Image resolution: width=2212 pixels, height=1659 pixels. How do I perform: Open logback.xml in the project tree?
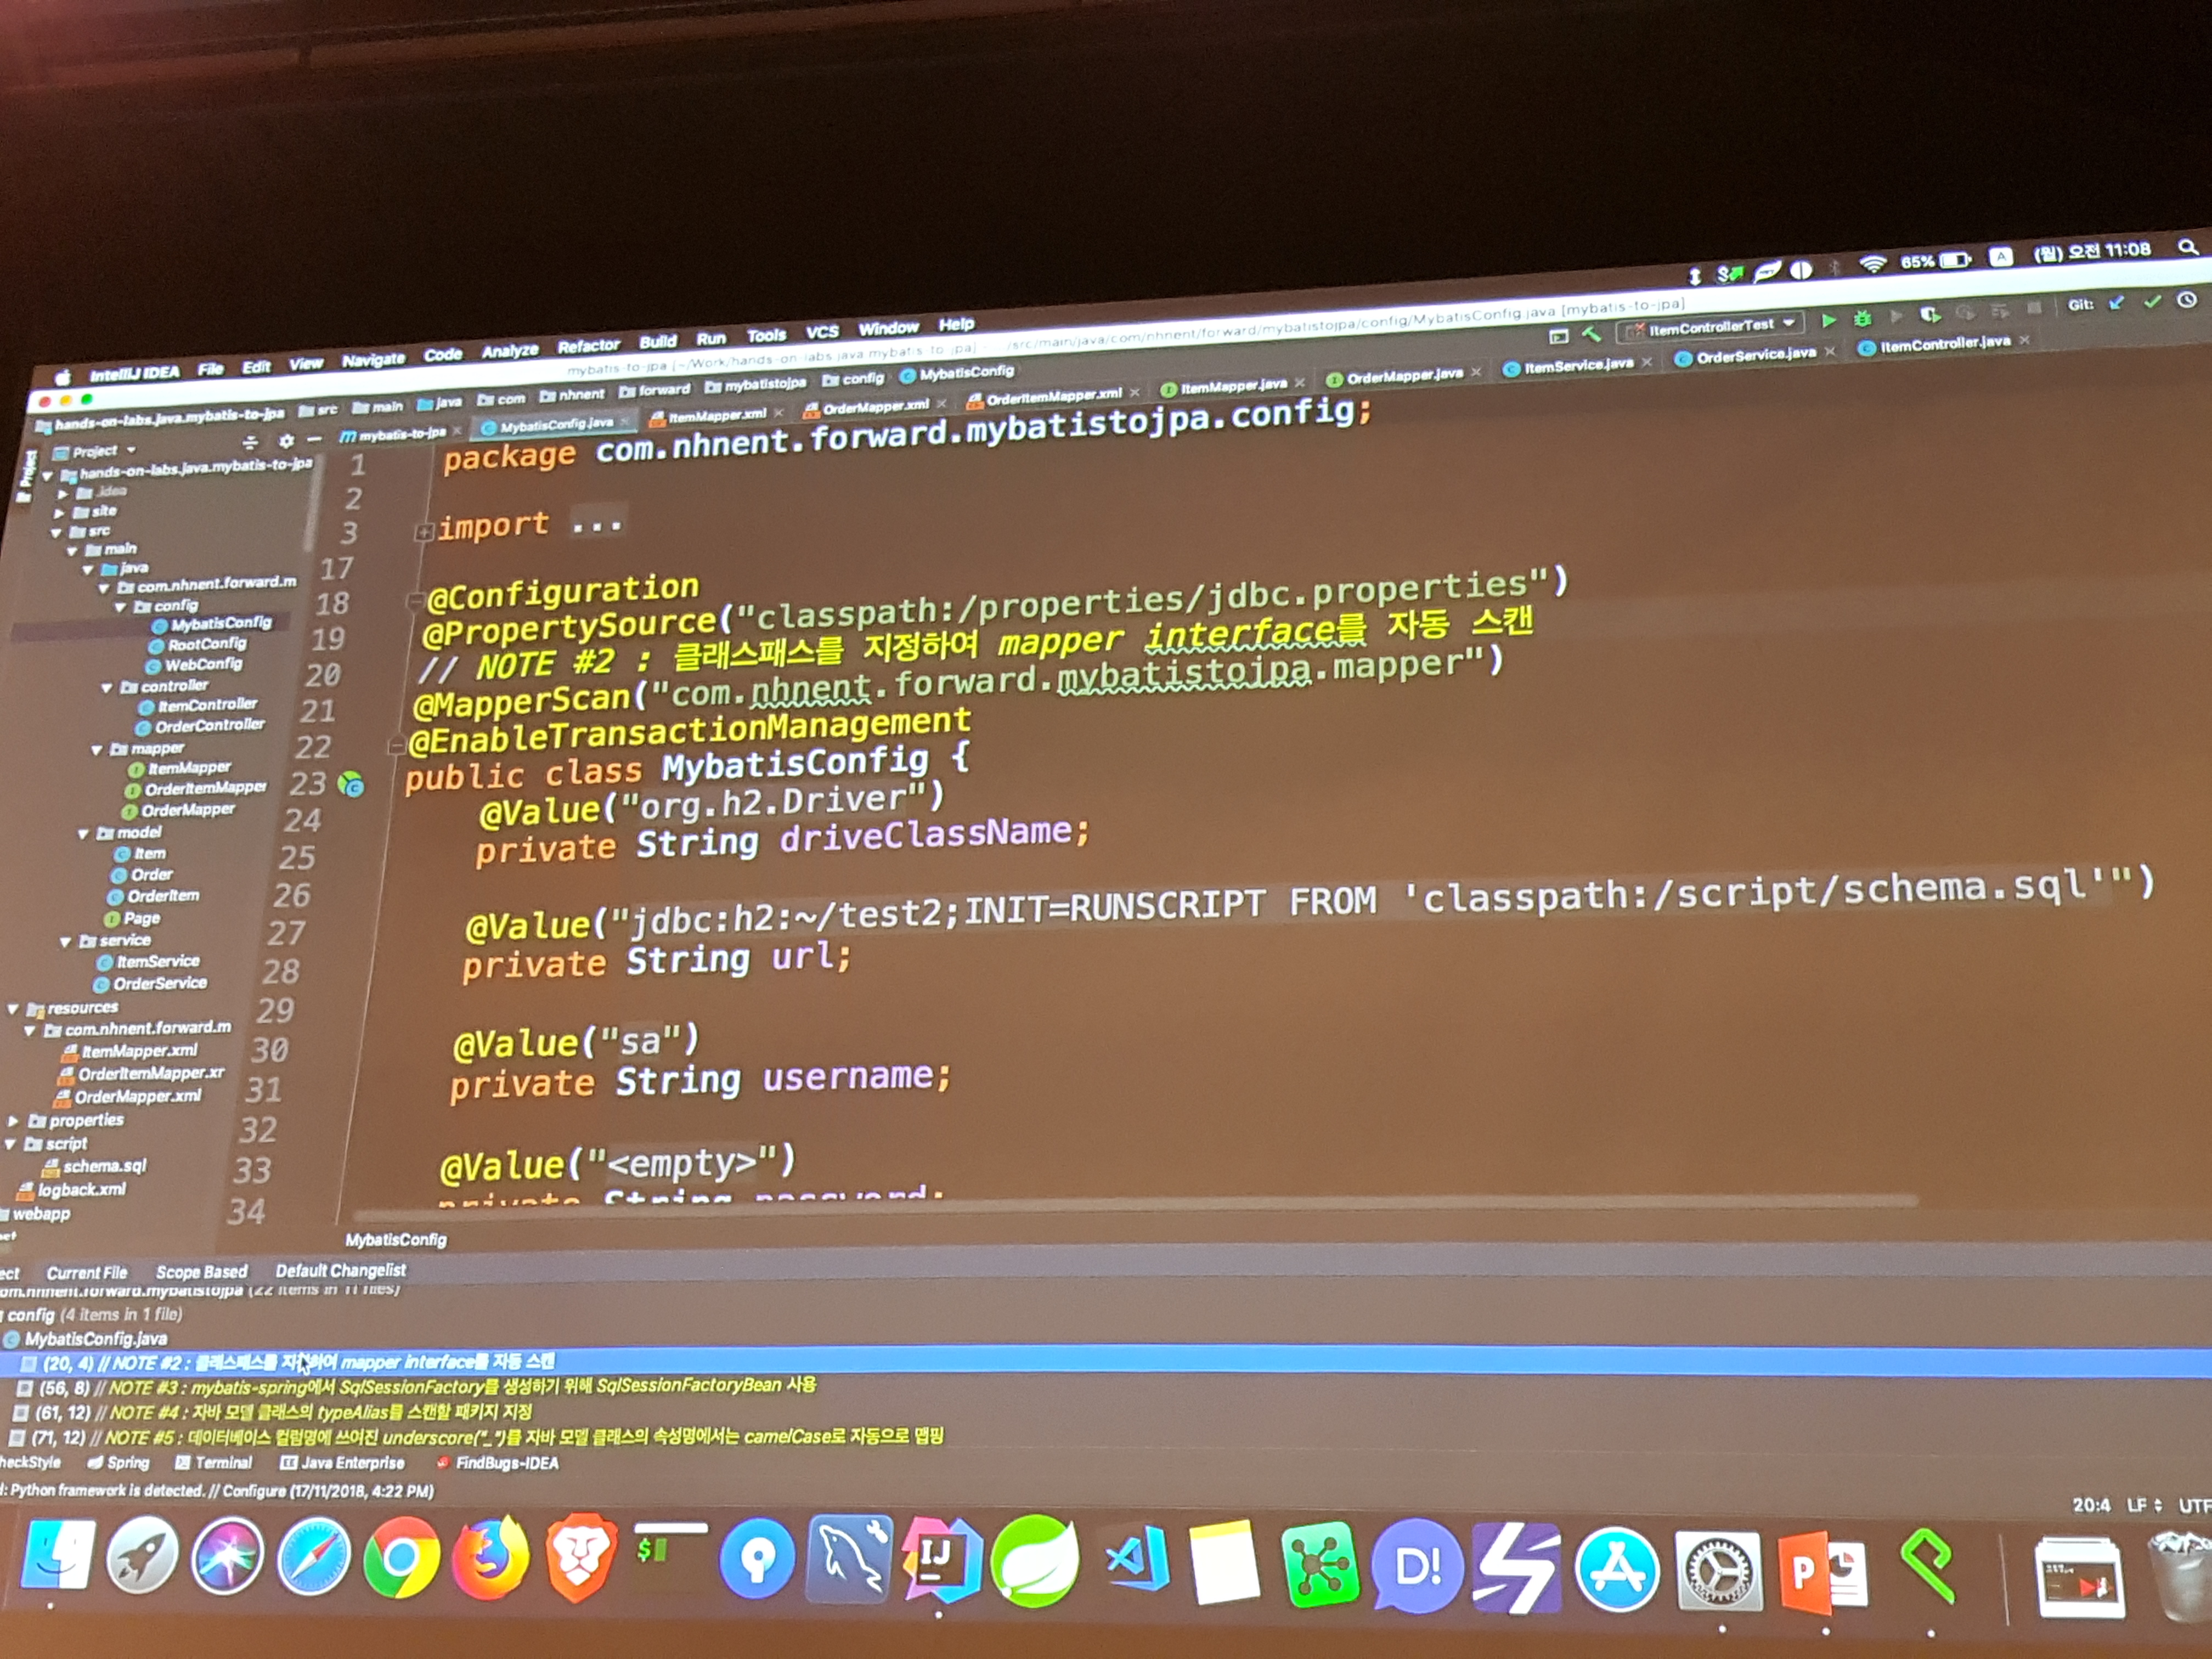72,1191
